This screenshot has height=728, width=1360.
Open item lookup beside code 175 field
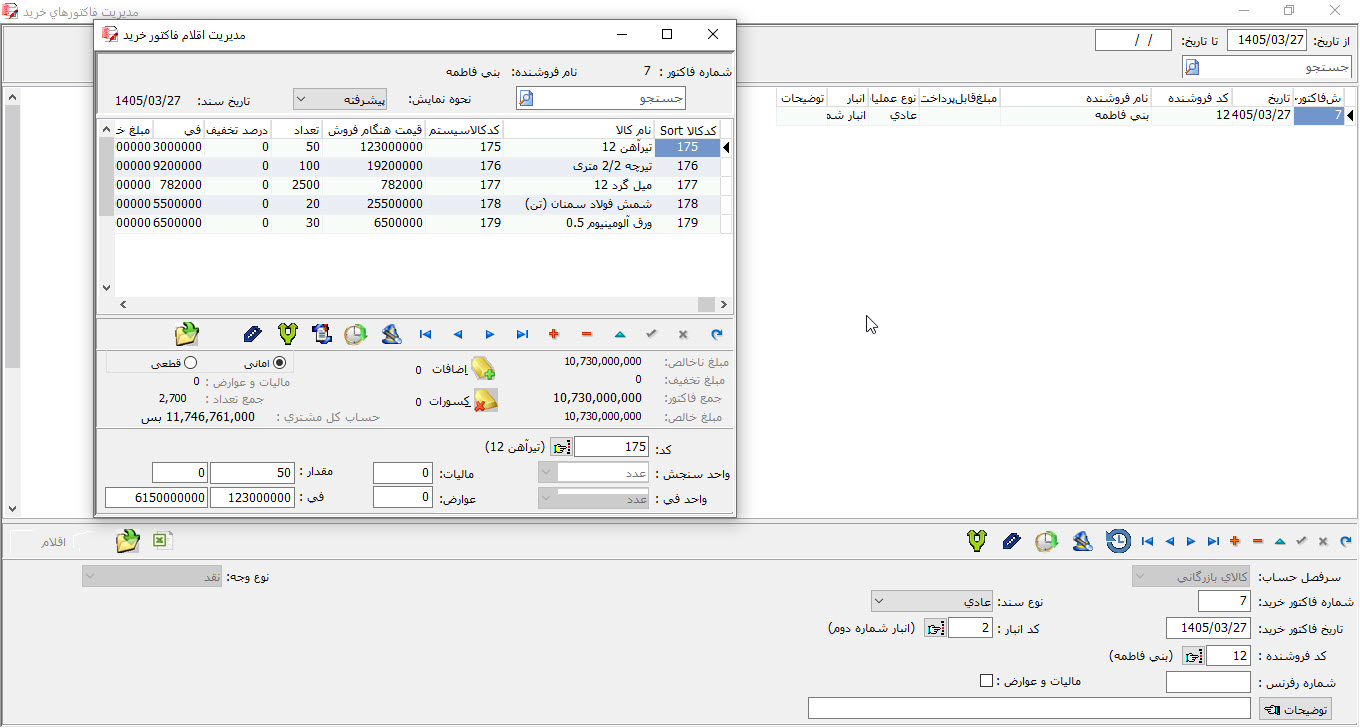tap(561, 447)
